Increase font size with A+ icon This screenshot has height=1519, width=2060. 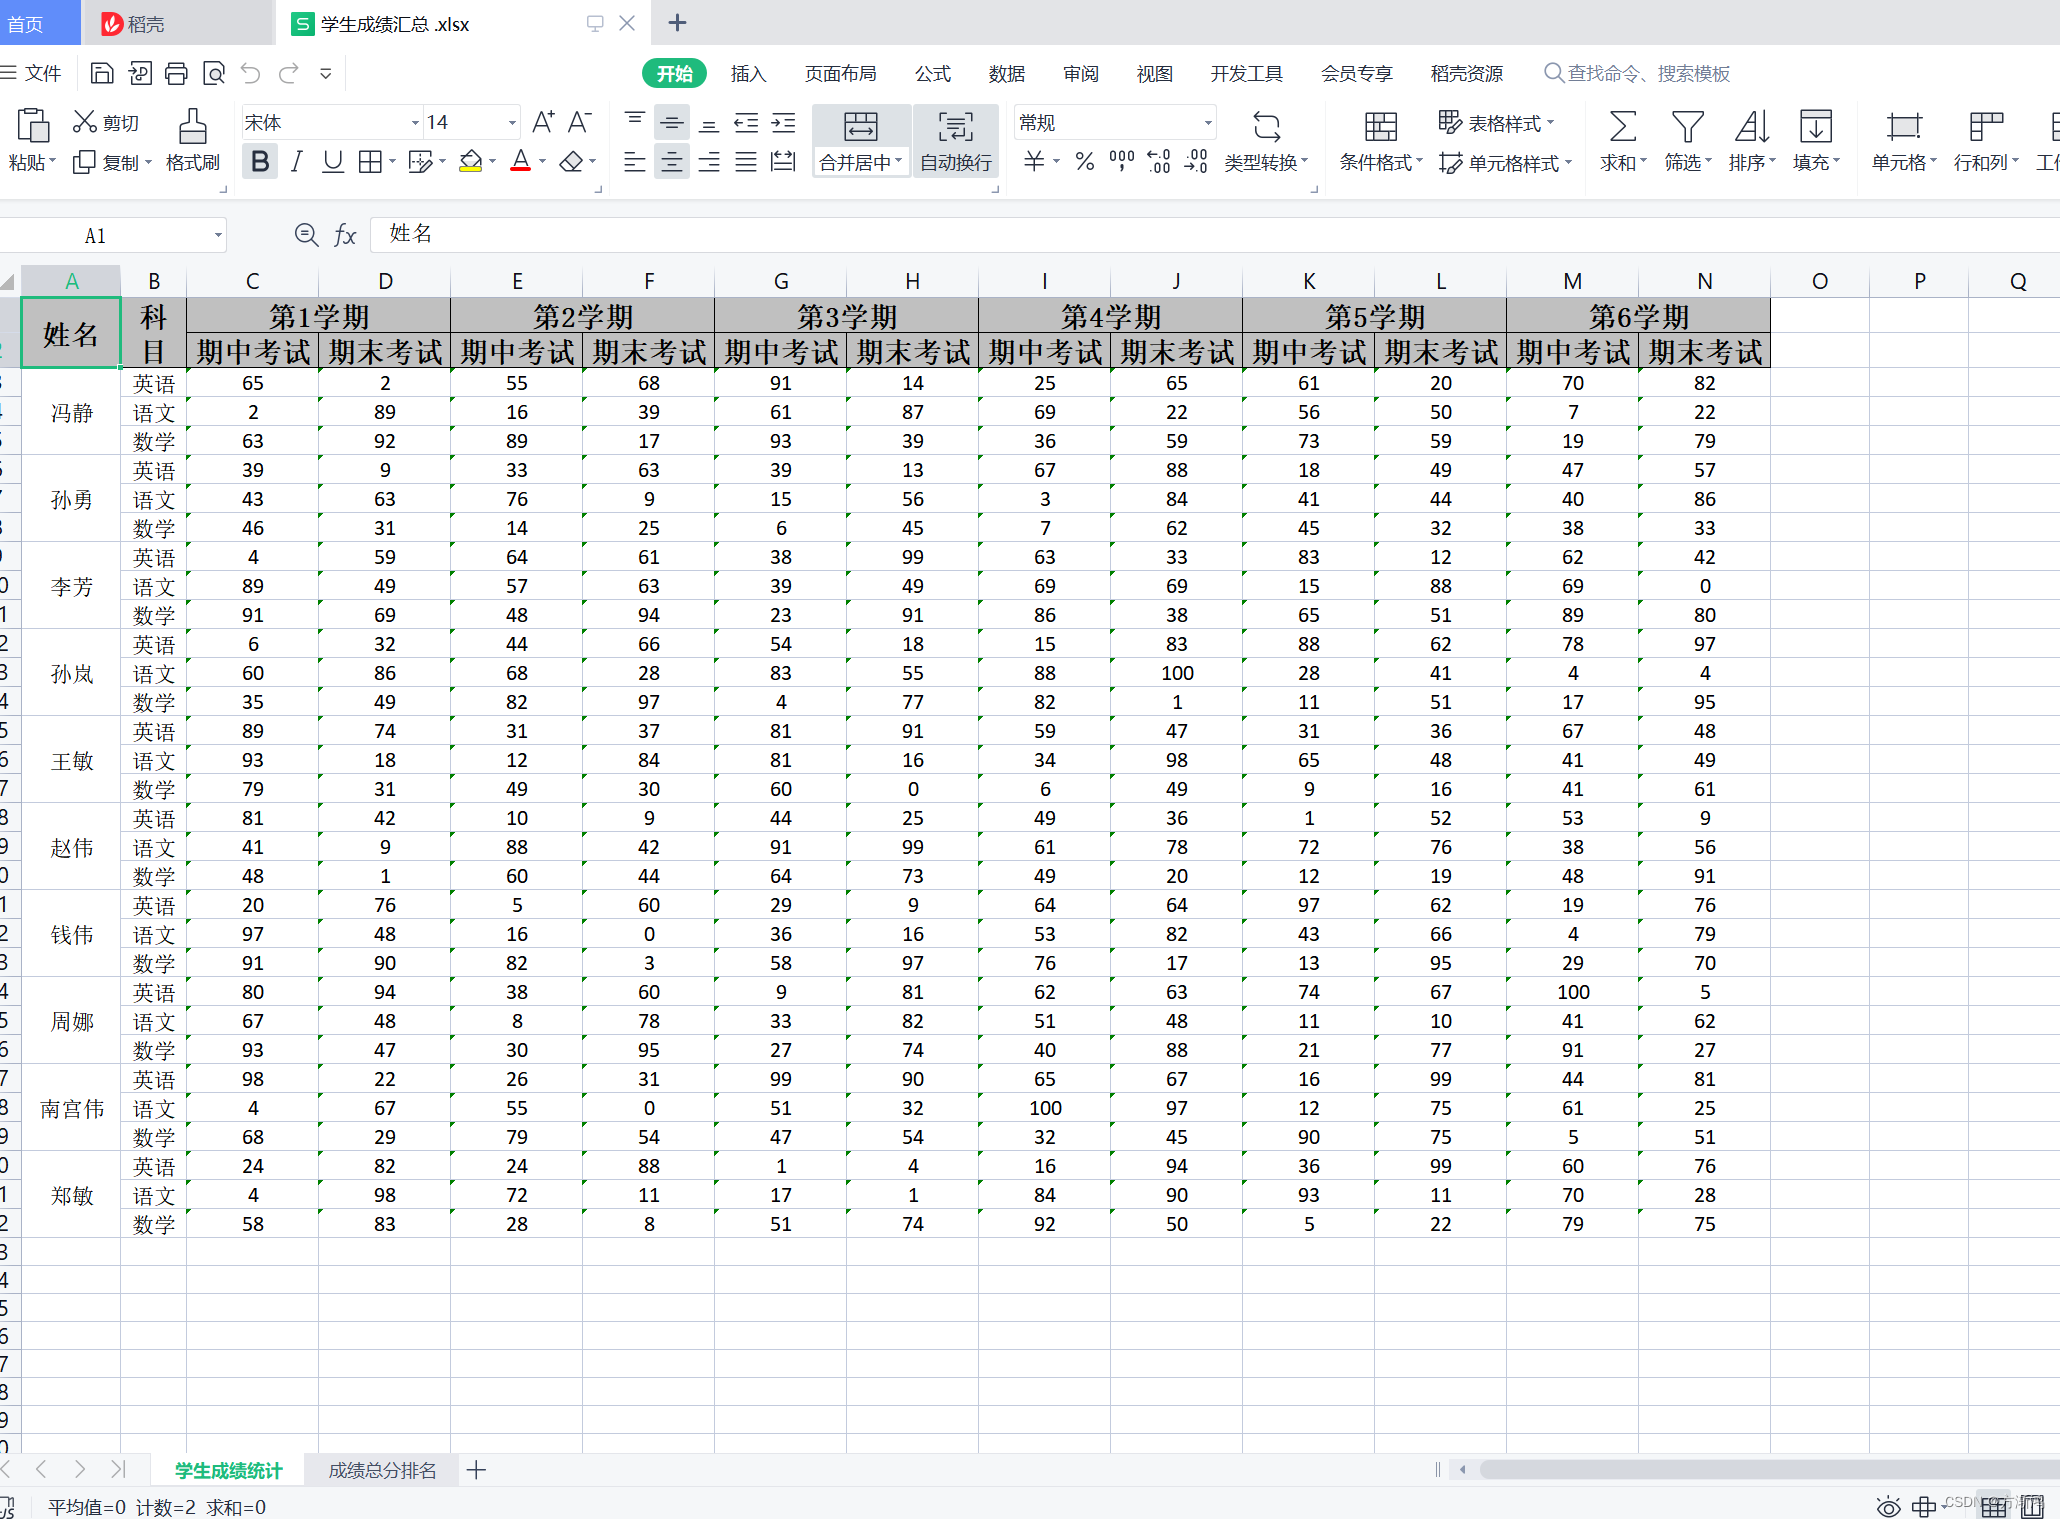(x=543, y=122)
